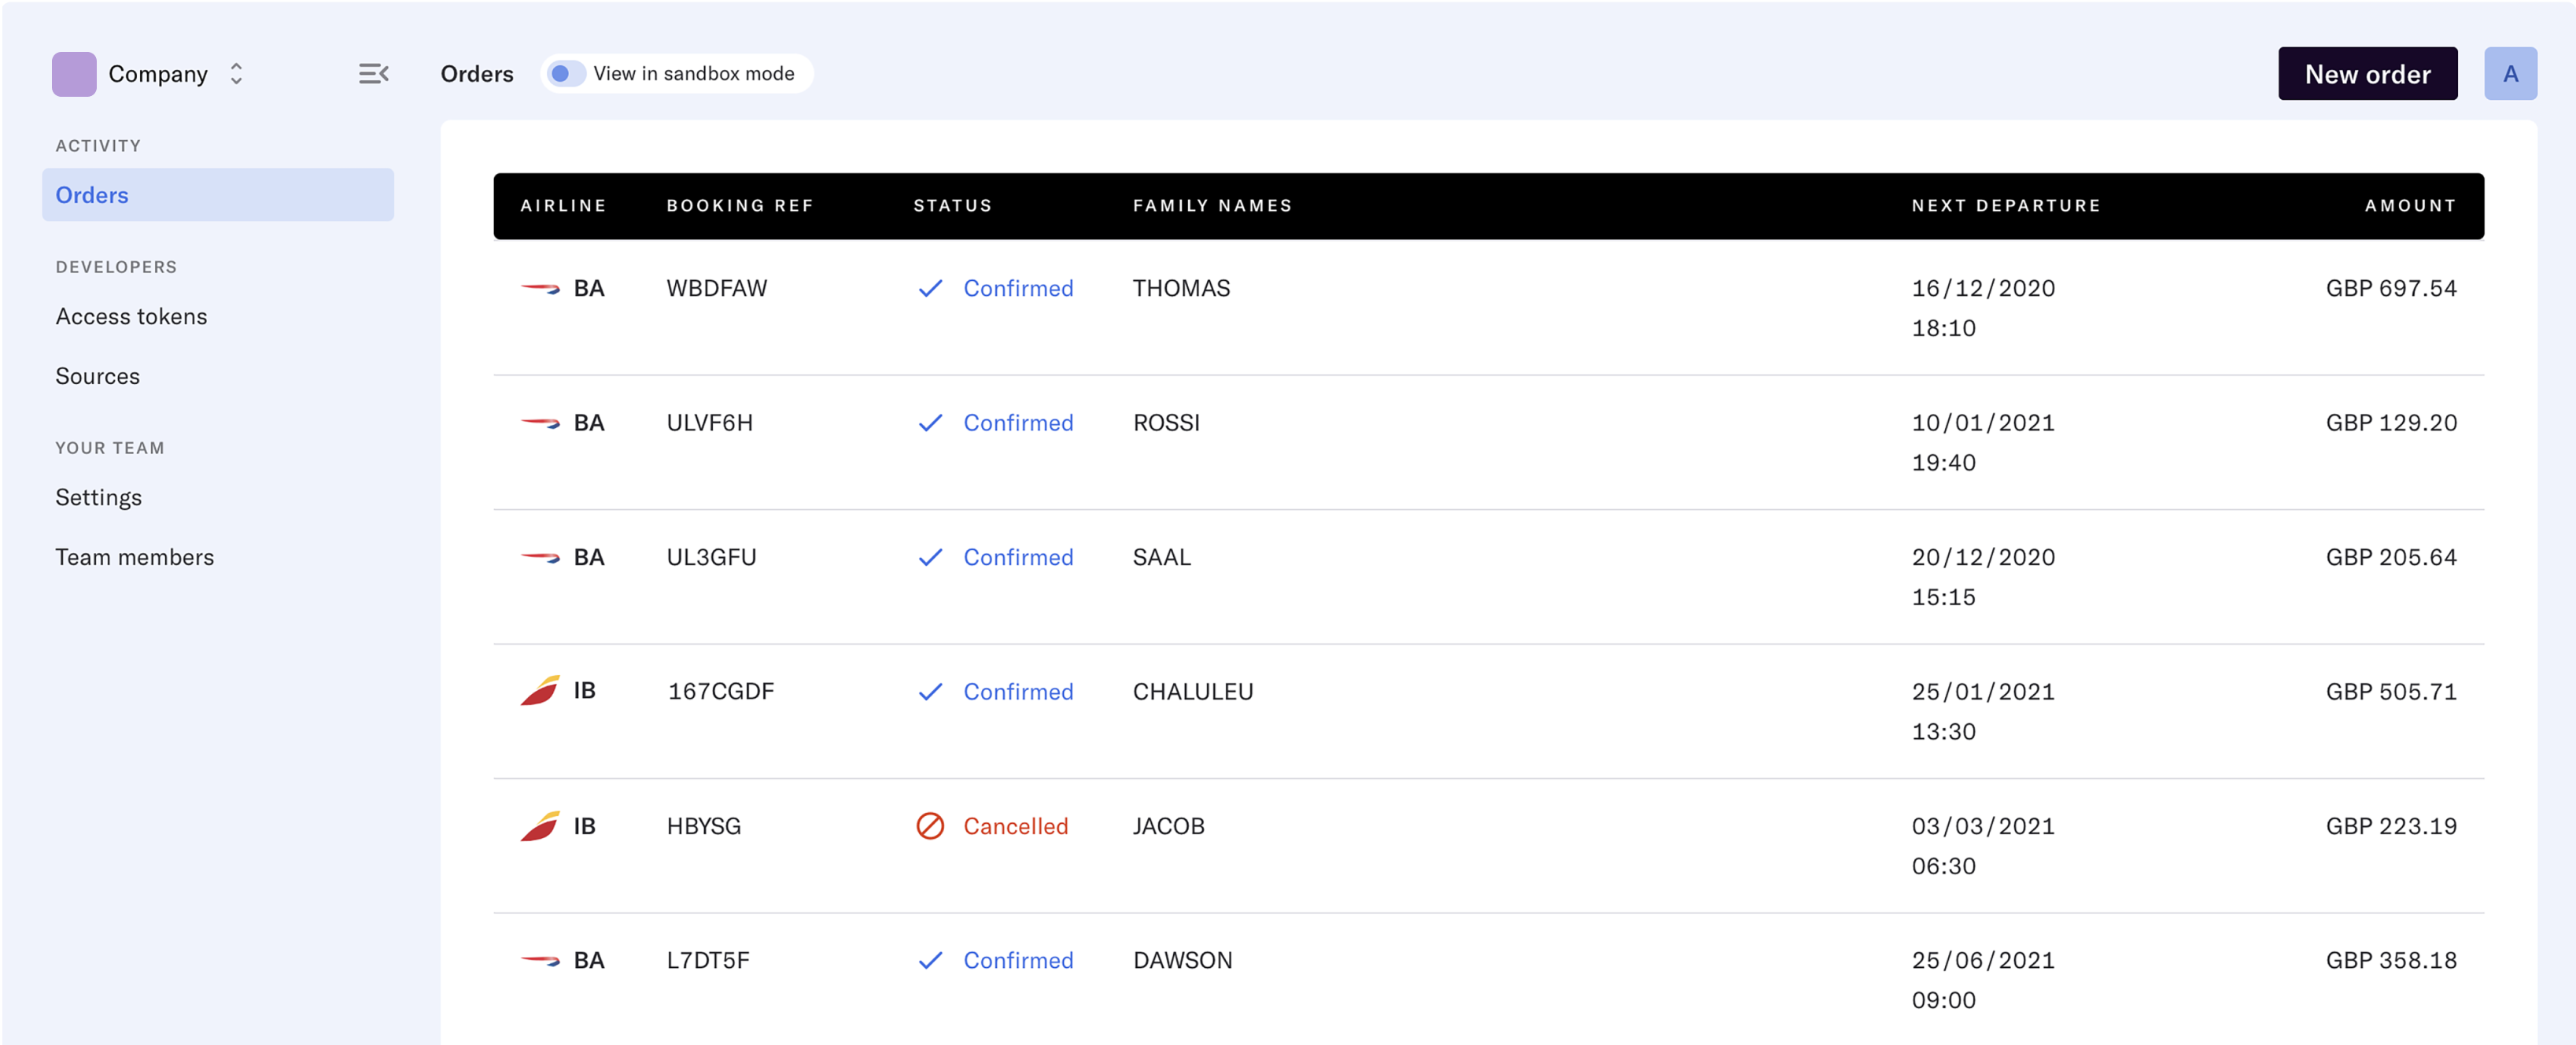Click departure date 25/06/2021
Screen dimensions: 2576x1045
(1983, 960)
